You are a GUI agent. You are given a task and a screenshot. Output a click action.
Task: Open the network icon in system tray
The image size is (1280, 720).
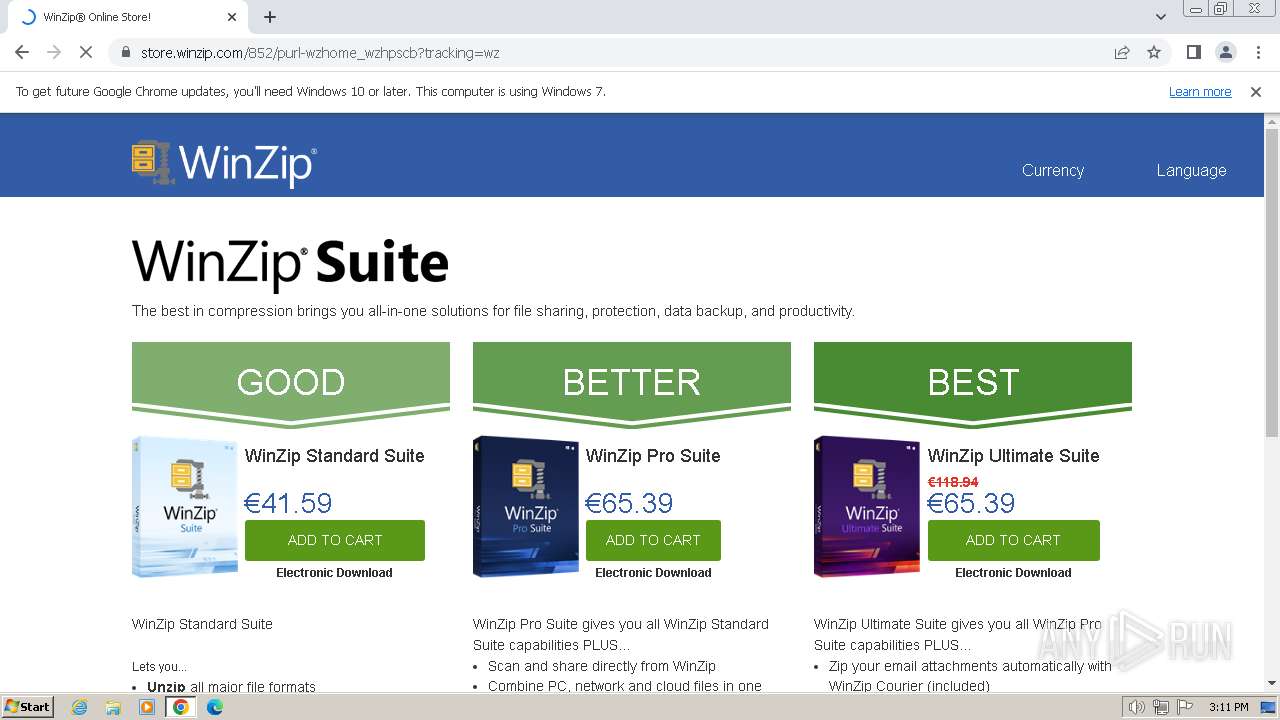(x=1161, y=707)
